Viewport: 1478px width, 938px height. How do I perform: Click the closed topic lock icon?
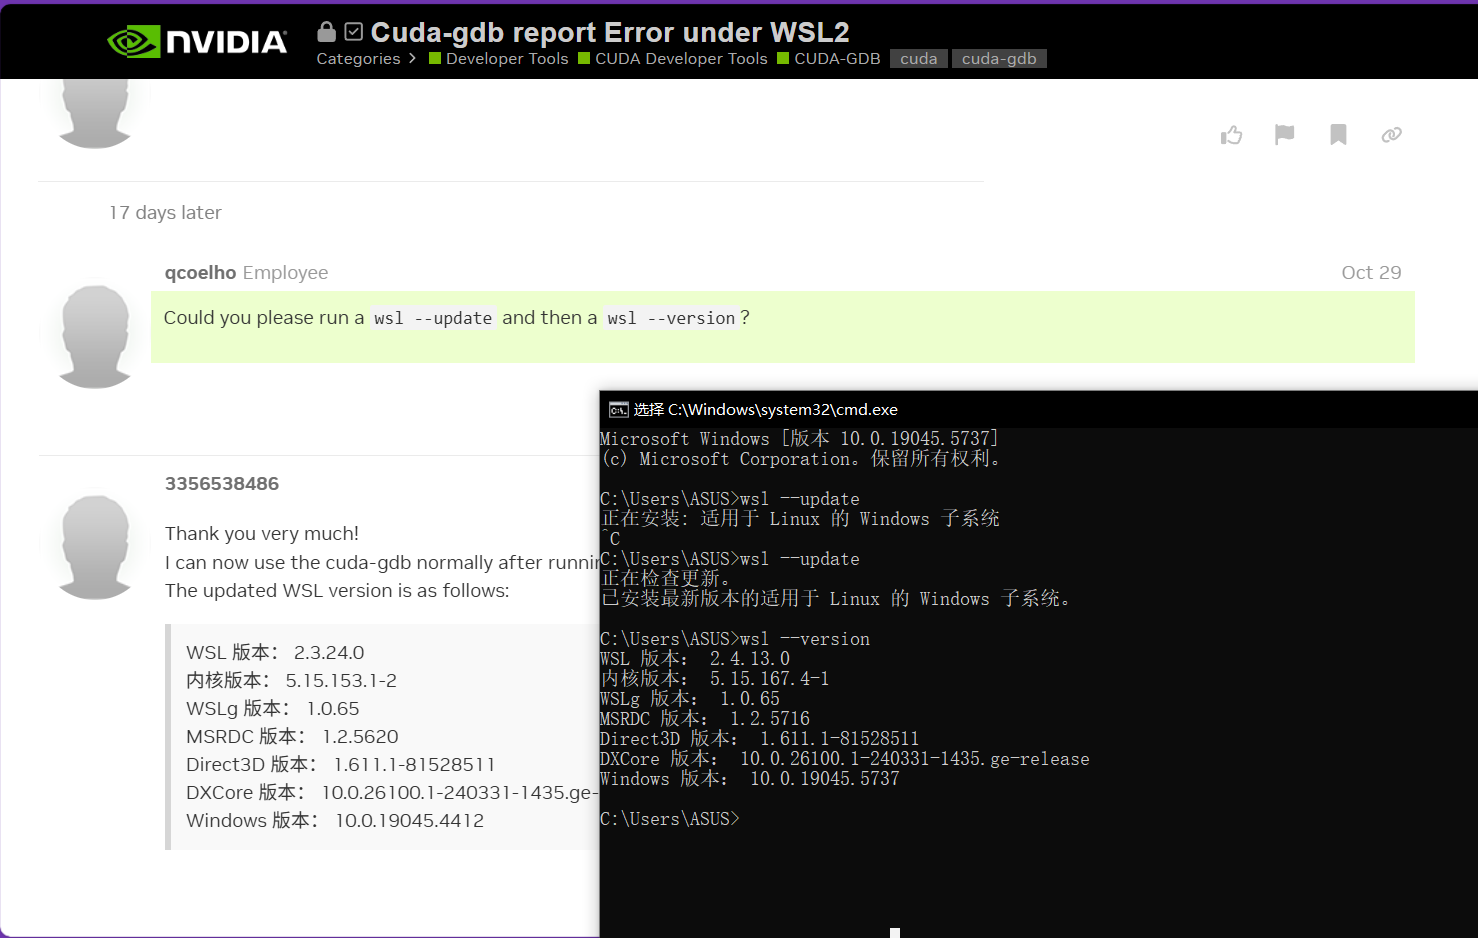click(326, 32)
